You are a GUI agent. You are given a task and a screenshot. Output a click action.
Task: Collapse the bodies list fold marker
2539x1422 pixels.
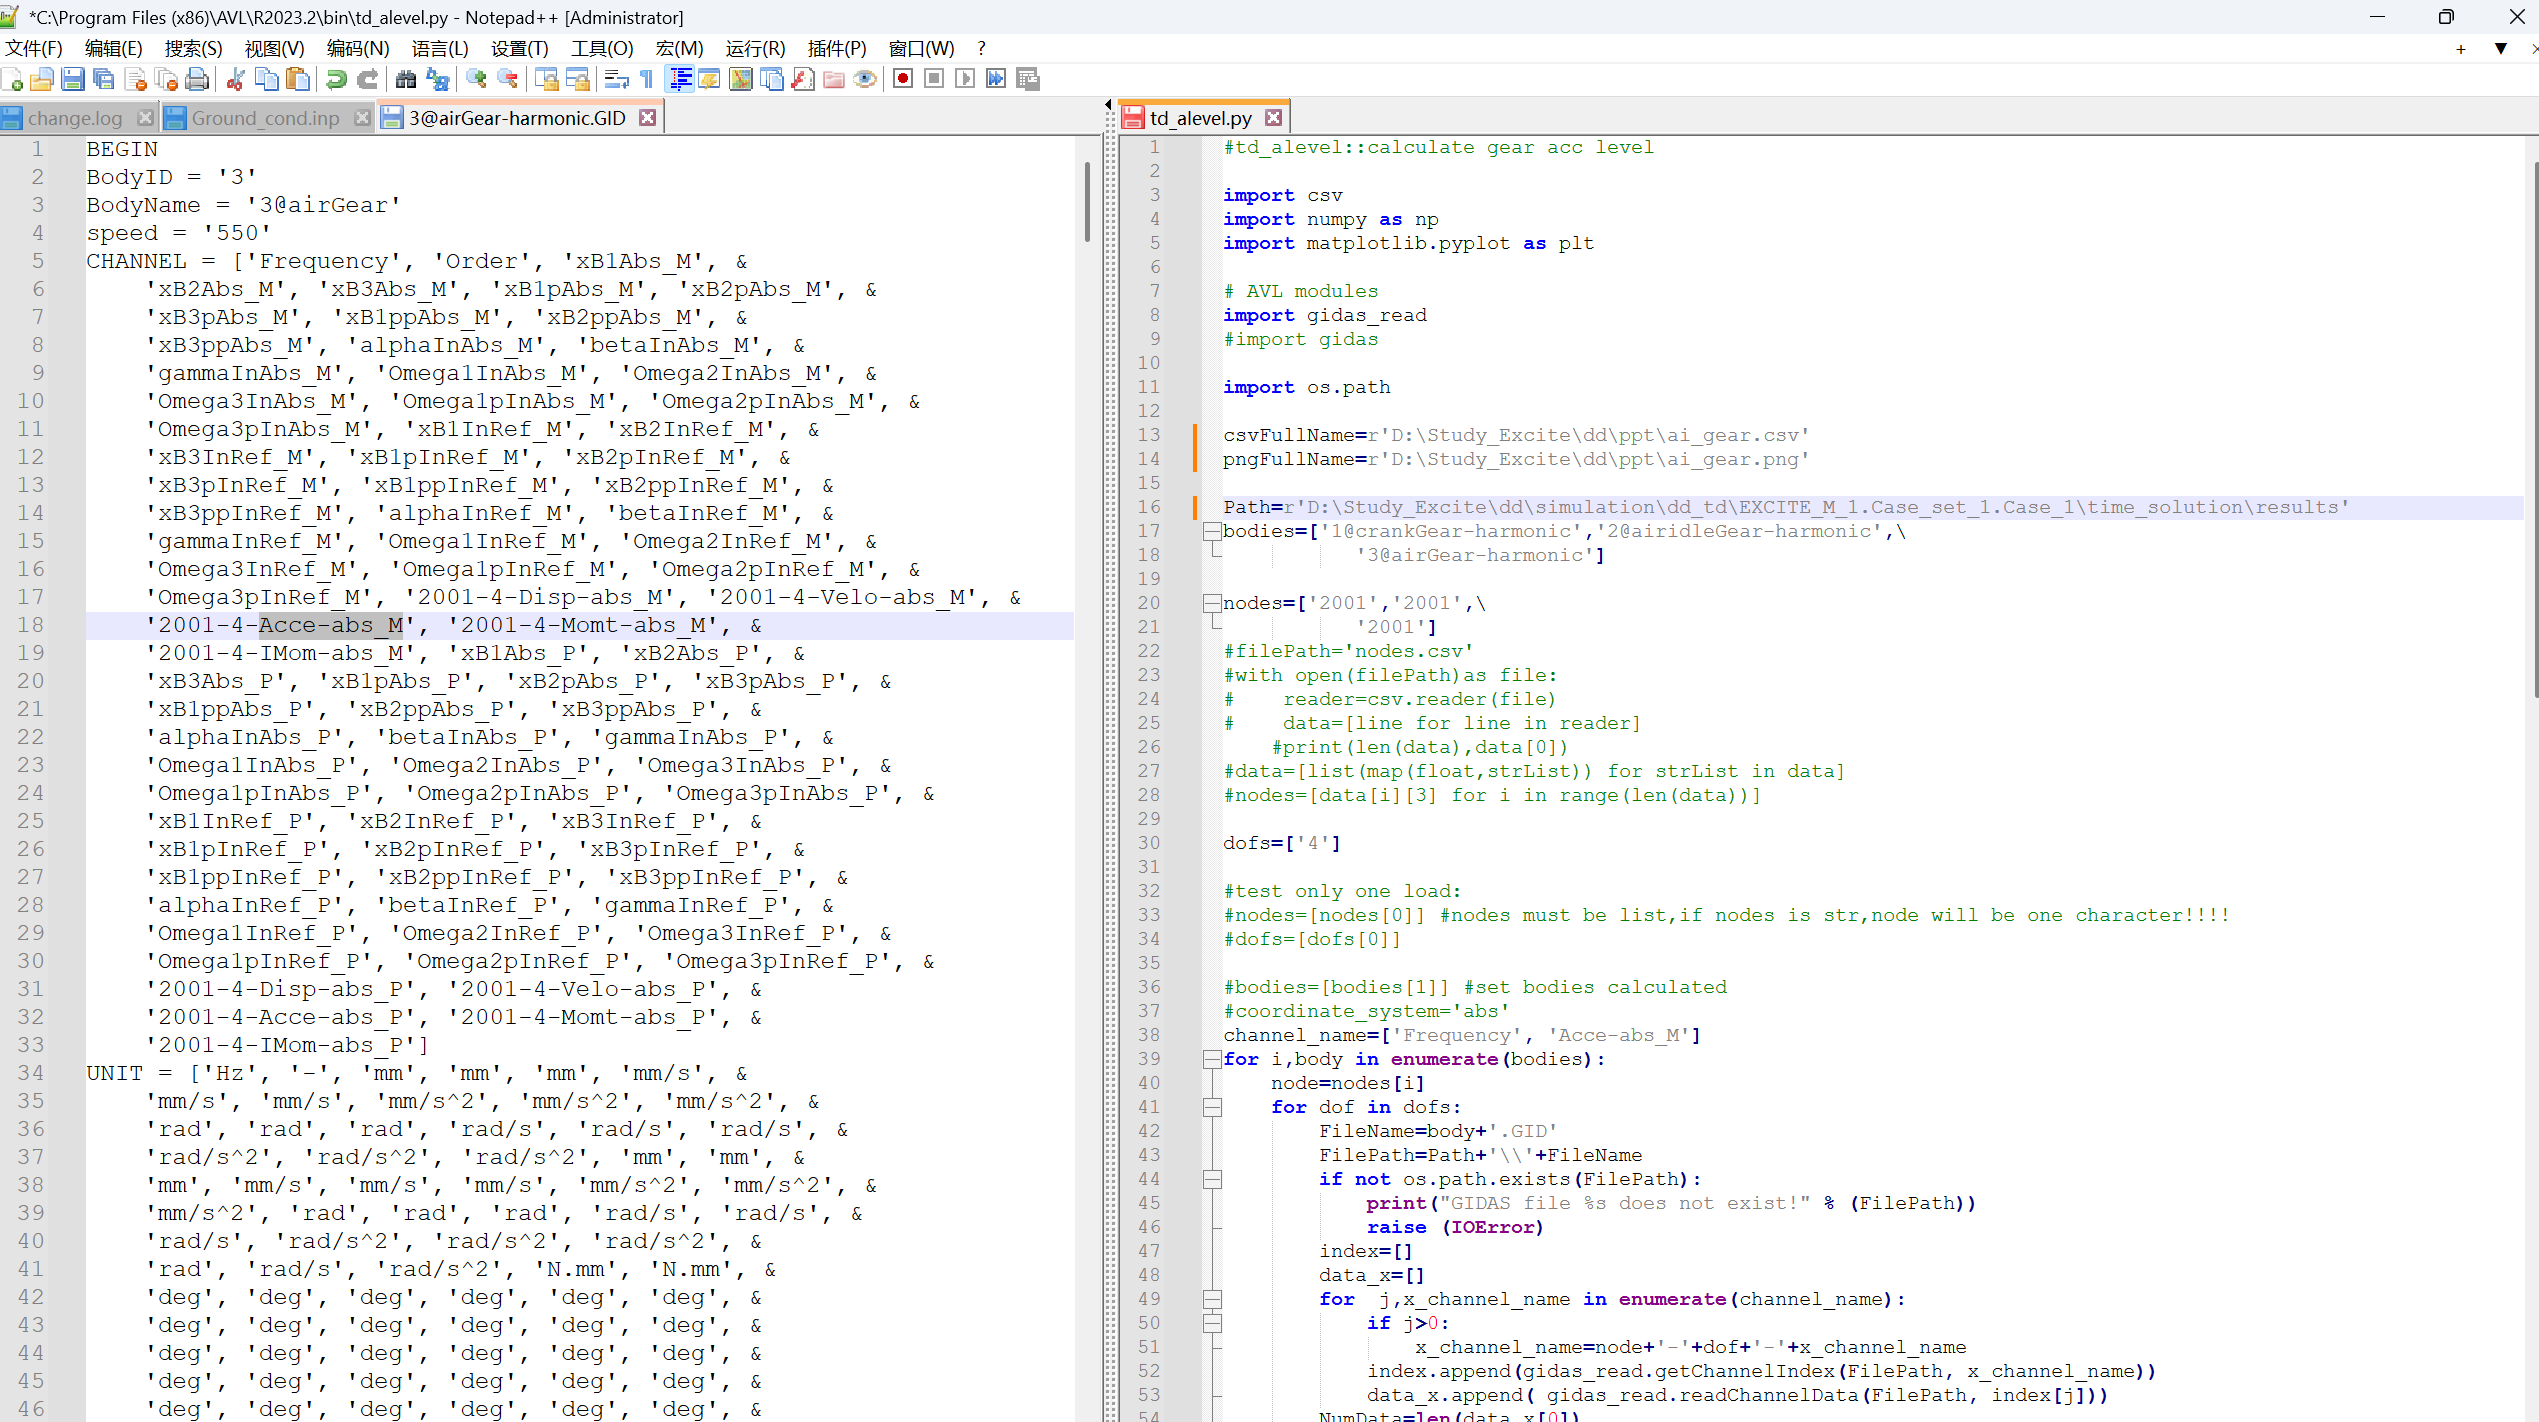(x=1212, y=531)
